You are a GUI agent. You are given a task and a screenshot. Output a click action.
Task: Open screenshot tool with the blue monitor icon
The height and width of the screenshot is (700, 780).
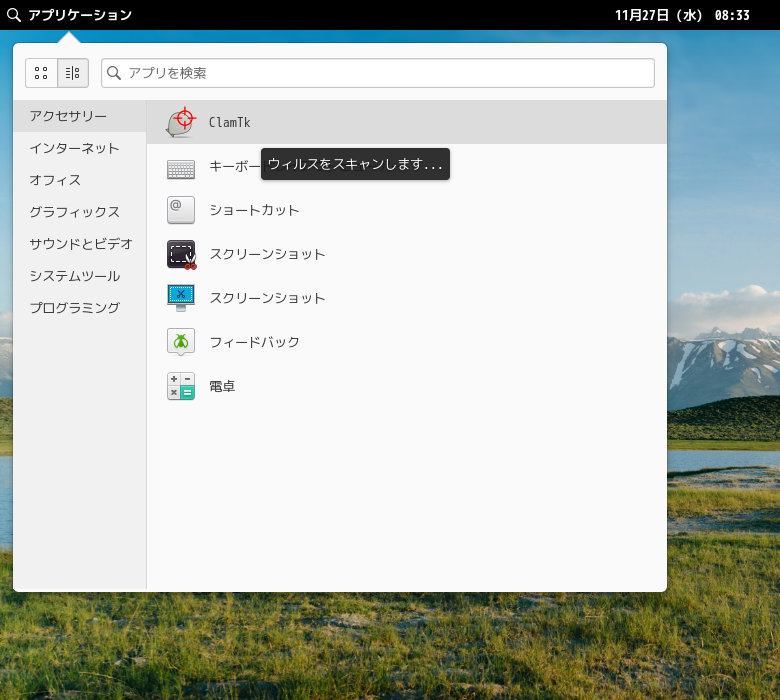181,298
